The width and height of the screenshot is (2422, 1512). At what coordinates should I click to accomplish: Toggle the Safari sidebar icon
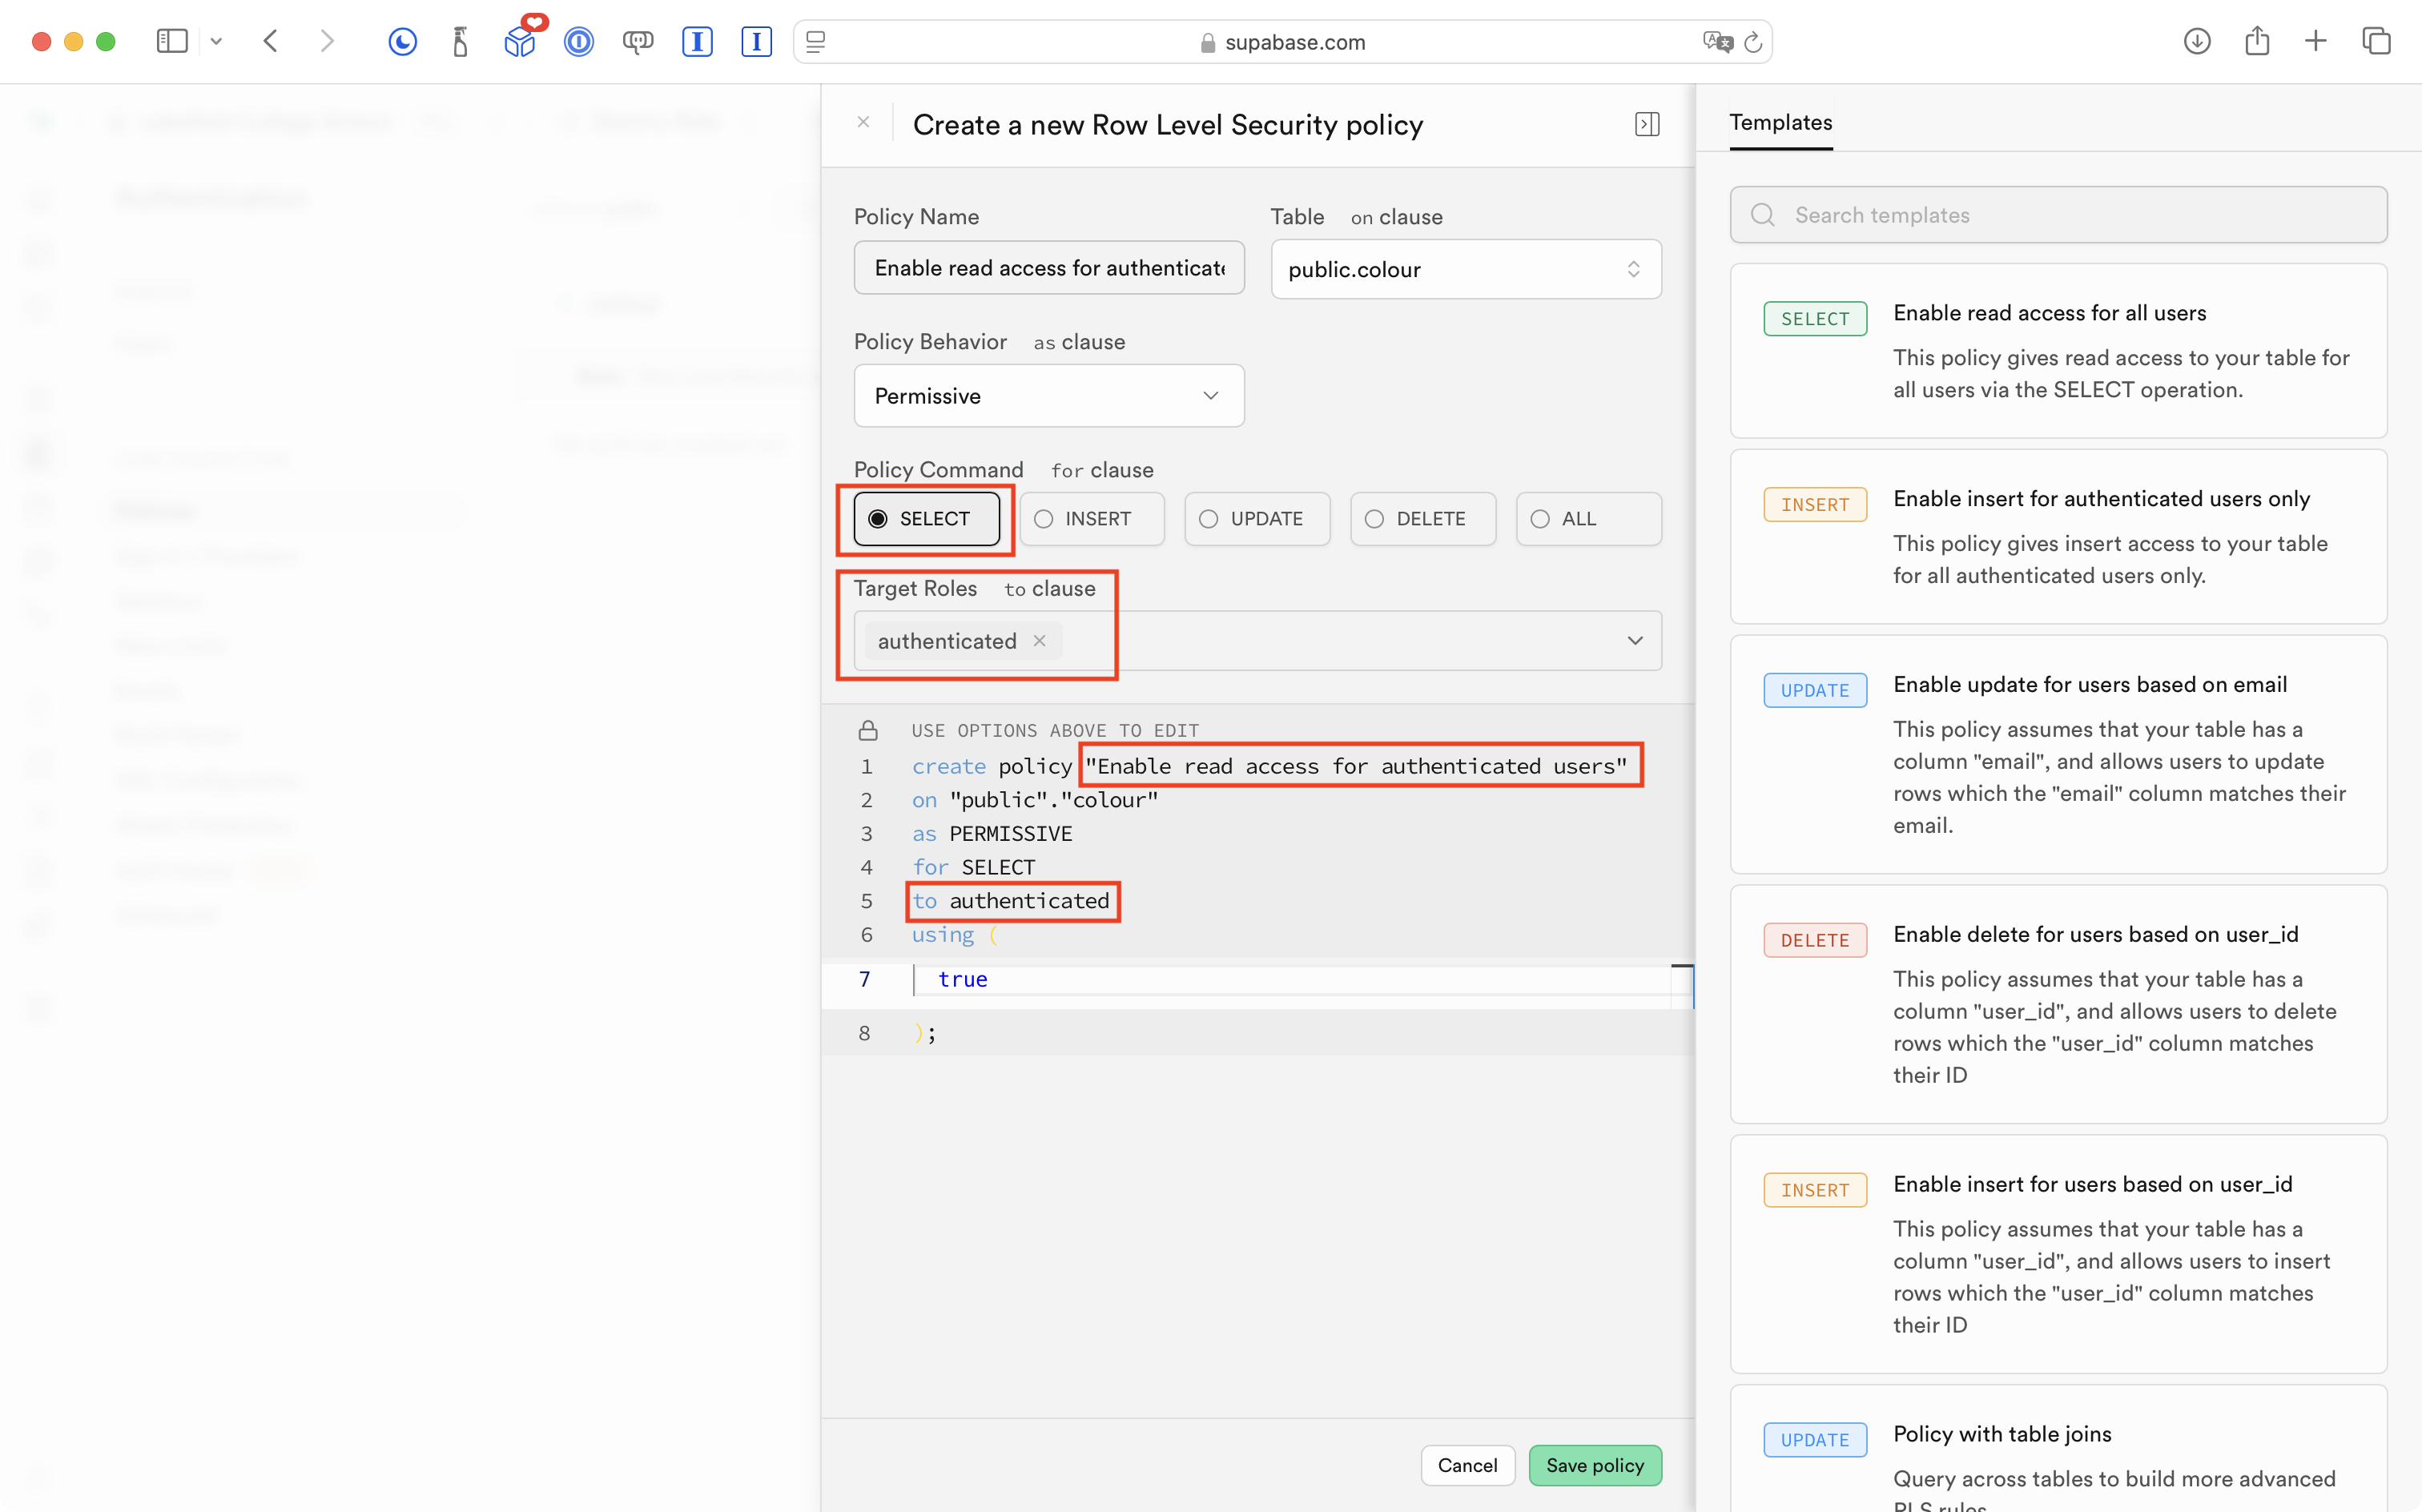(x=172, y=42)
